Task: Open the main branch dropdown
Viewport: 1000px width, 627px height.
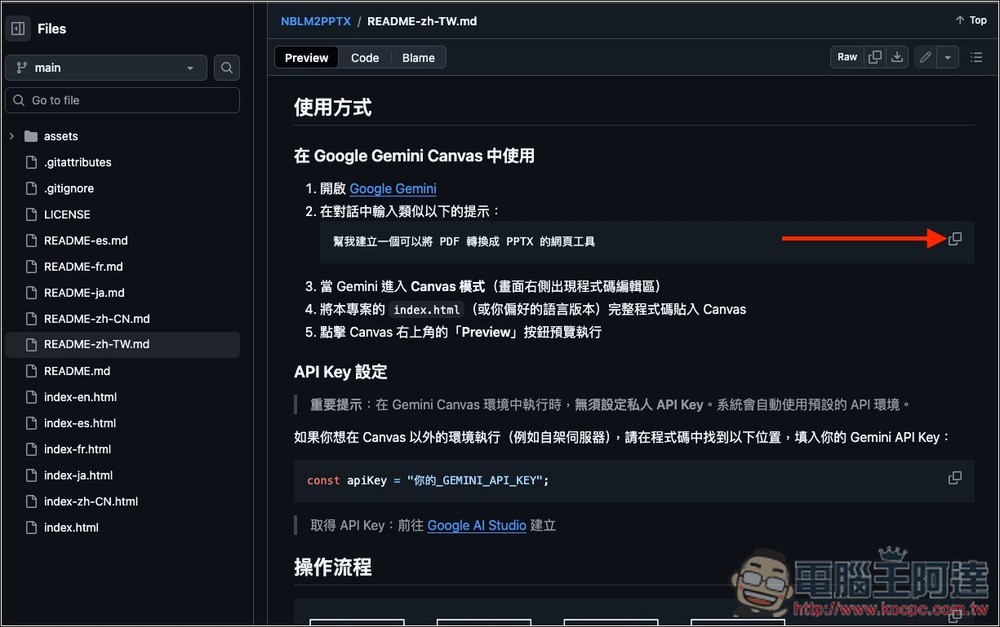Action: pyautogui.click(x=106, y=68)
